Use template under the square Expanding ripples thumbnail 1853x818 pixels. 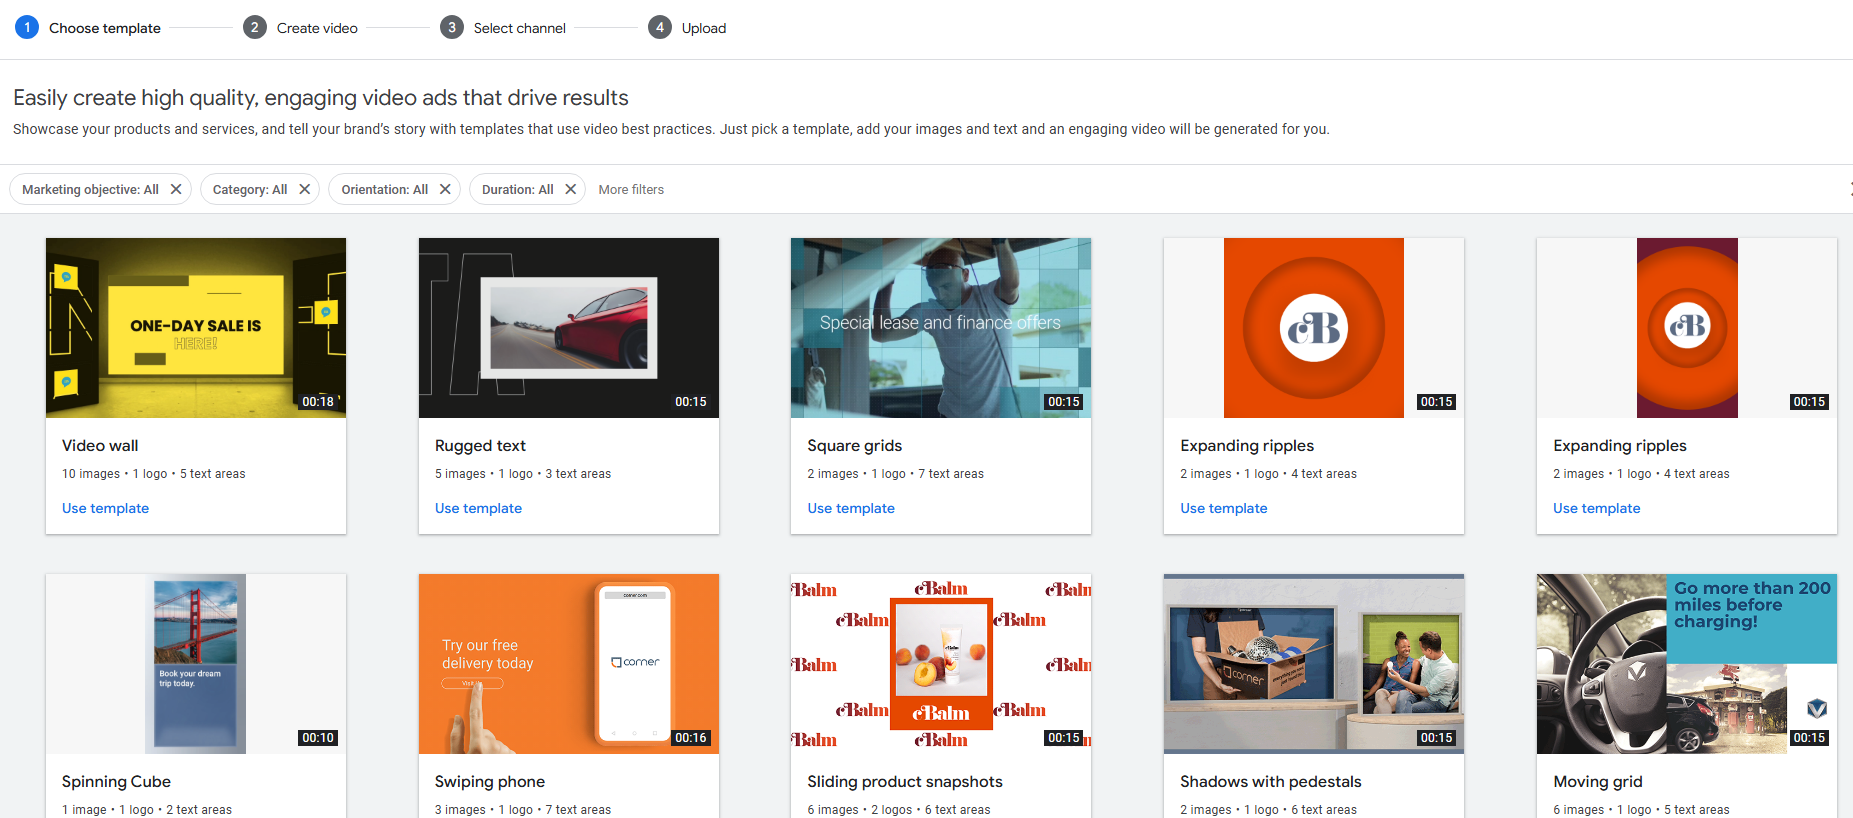tap(1224, 508)
